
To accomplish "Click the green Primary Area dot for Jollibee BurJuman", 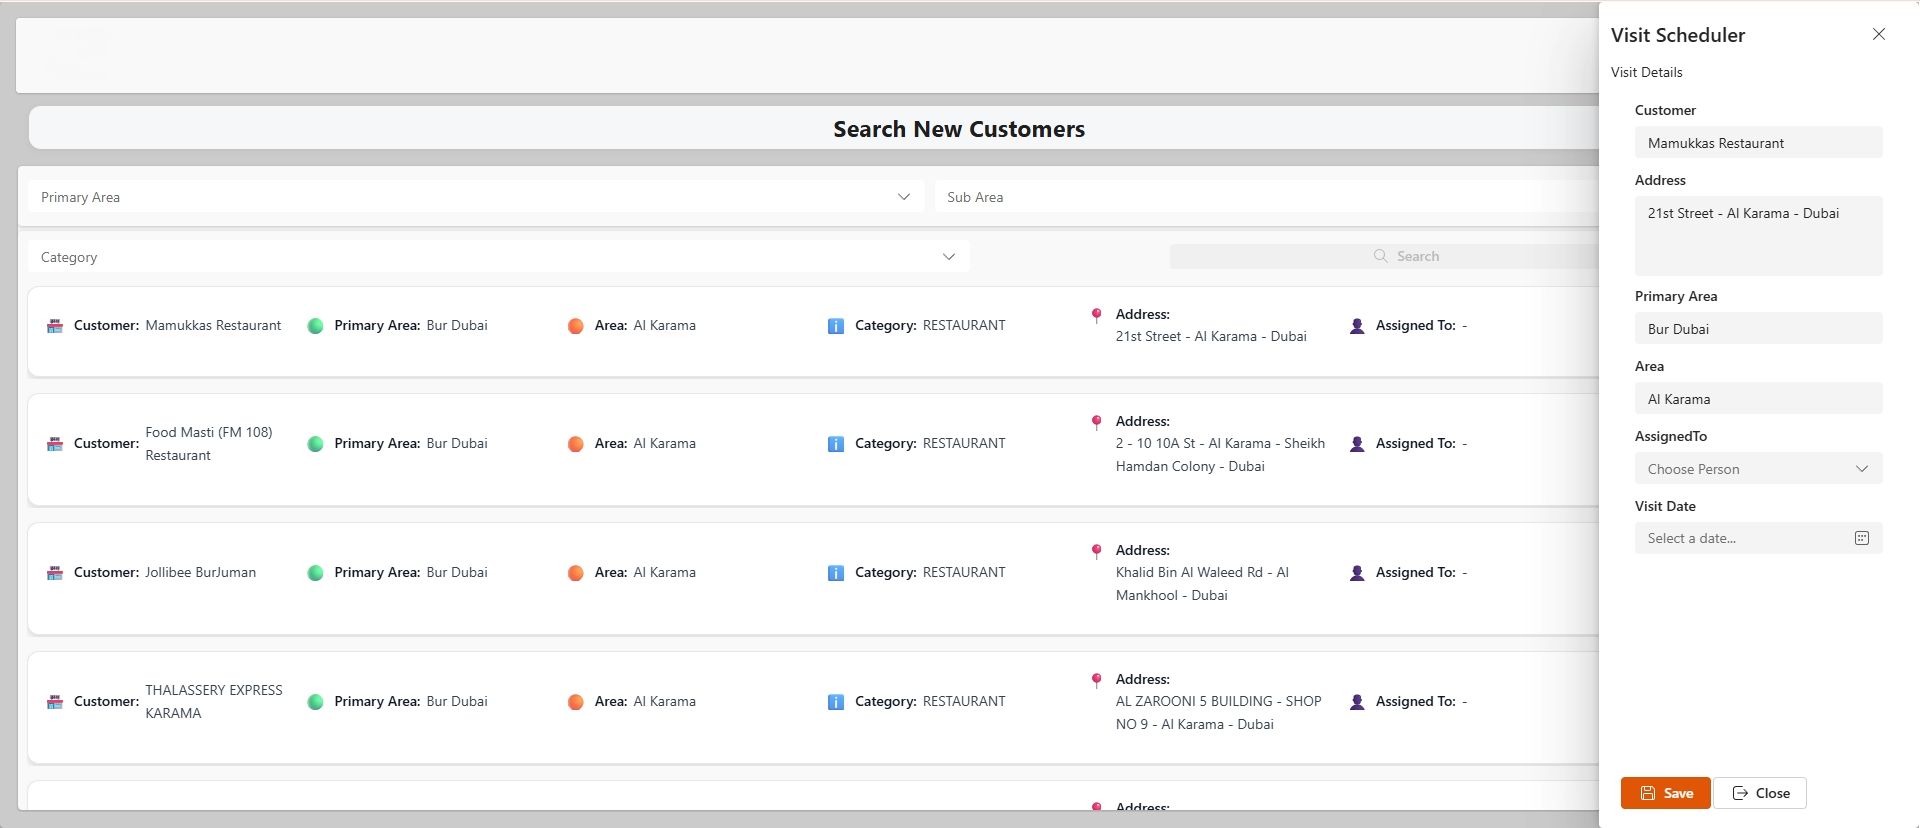I will [x=315, y=573].
